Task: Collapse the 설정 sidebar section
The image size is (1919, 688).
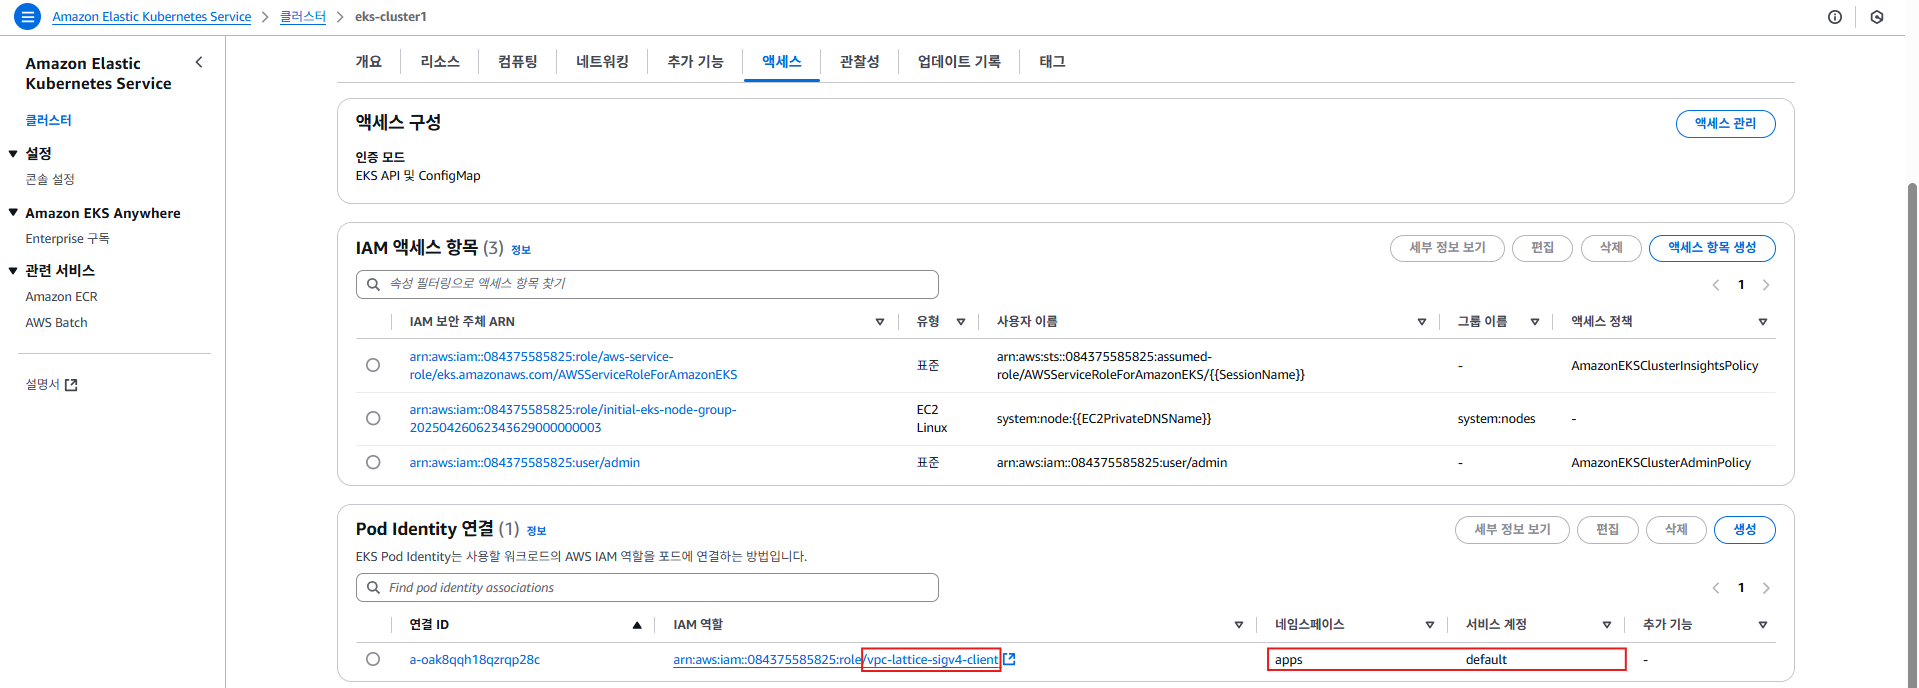Action: [x=13, y=153]
